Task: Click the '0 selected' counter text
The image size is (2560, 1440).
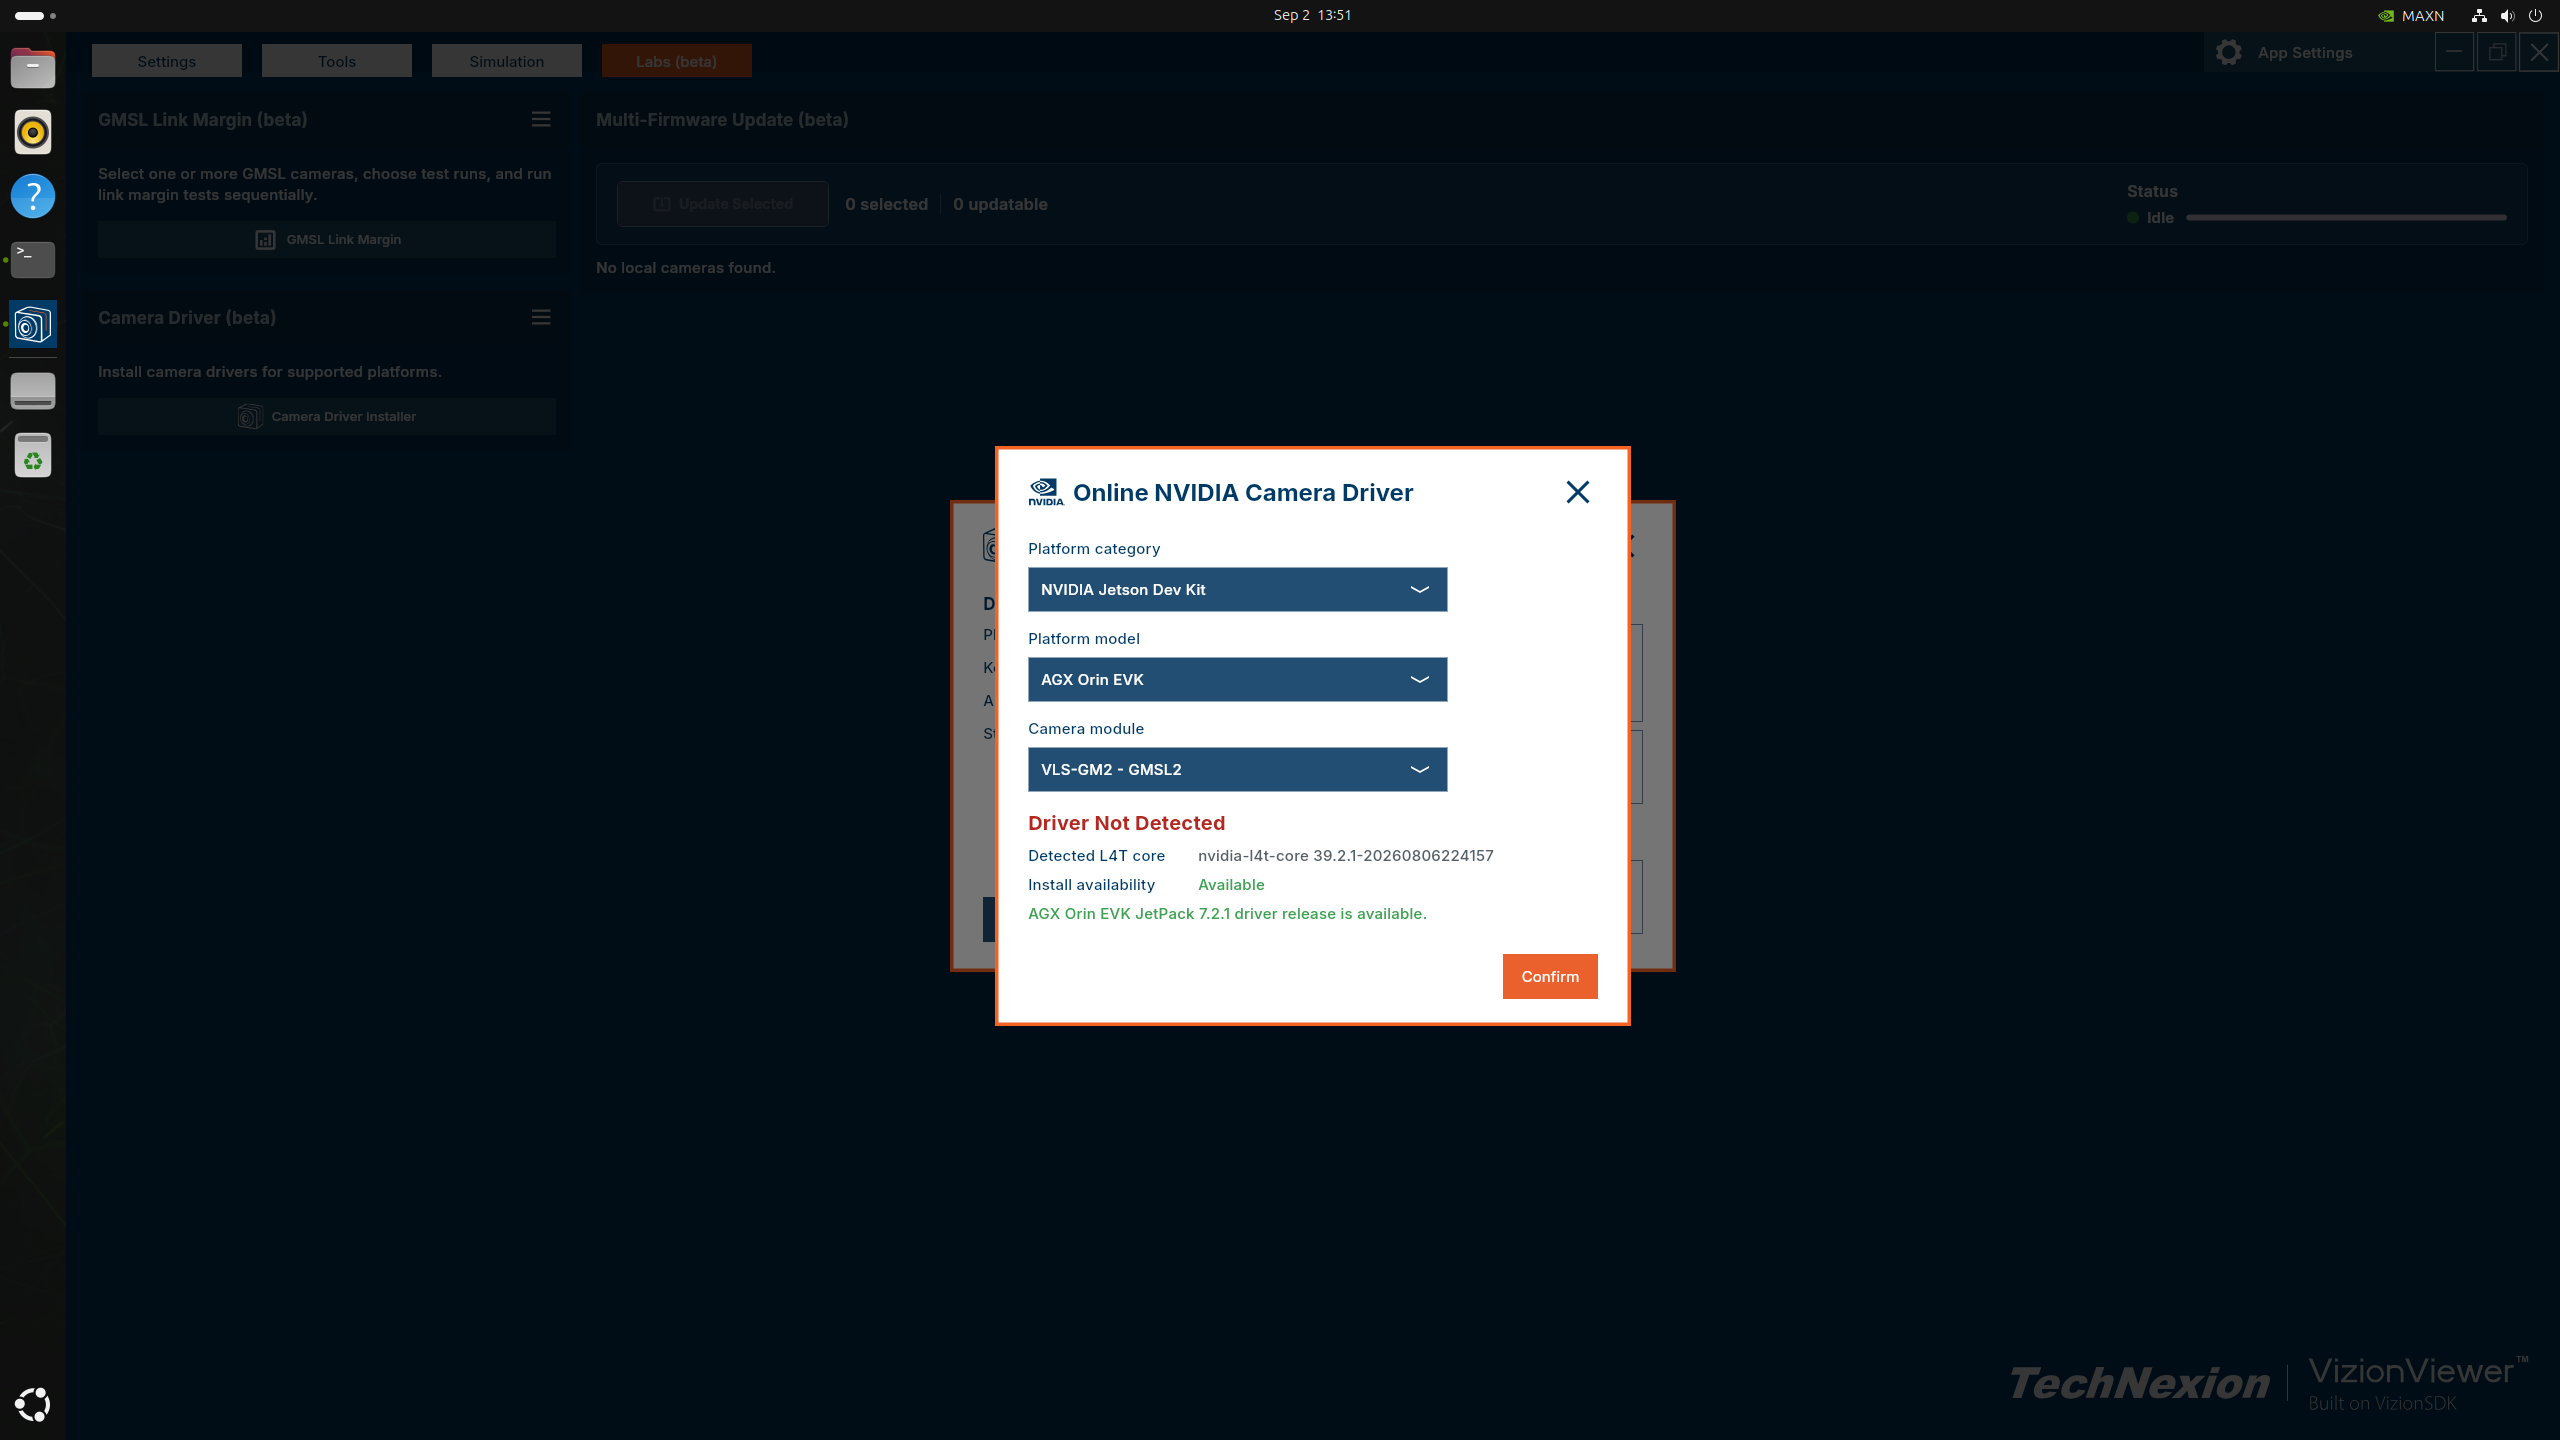Action: click(x=886, y=204)
